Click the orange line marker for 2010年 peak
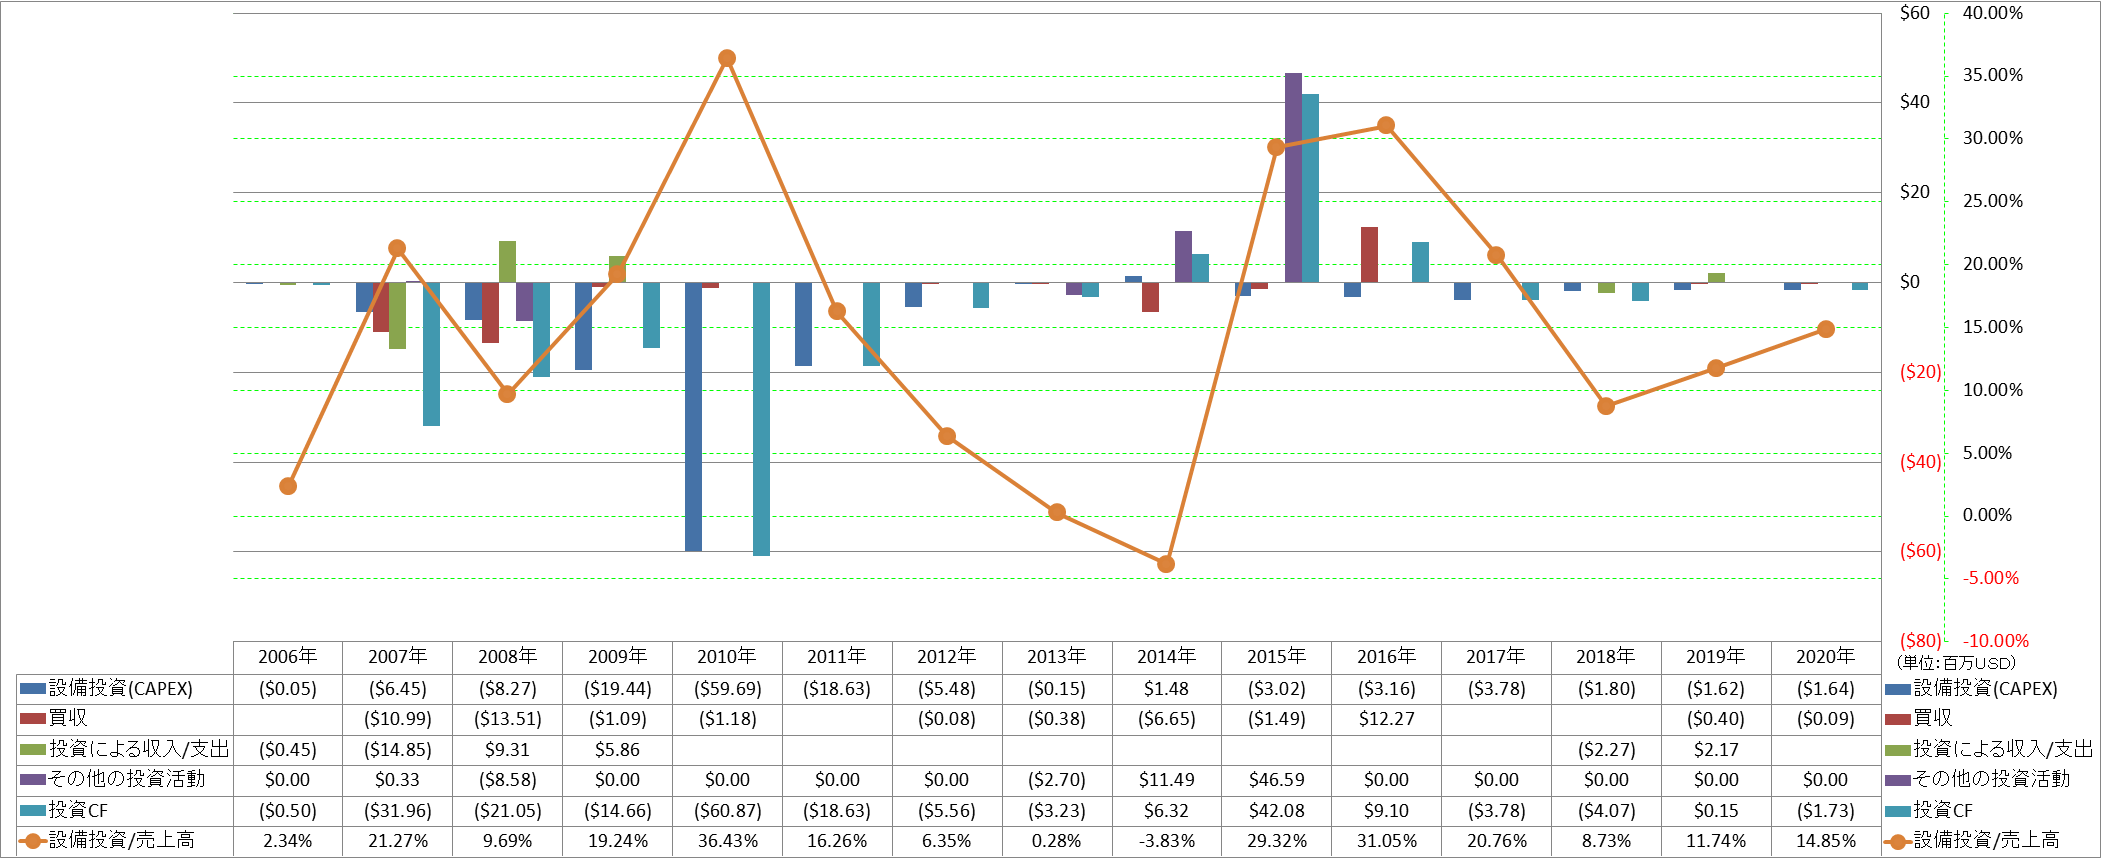The height and width of the screenshot is (858, 2101). pos(727,59)
